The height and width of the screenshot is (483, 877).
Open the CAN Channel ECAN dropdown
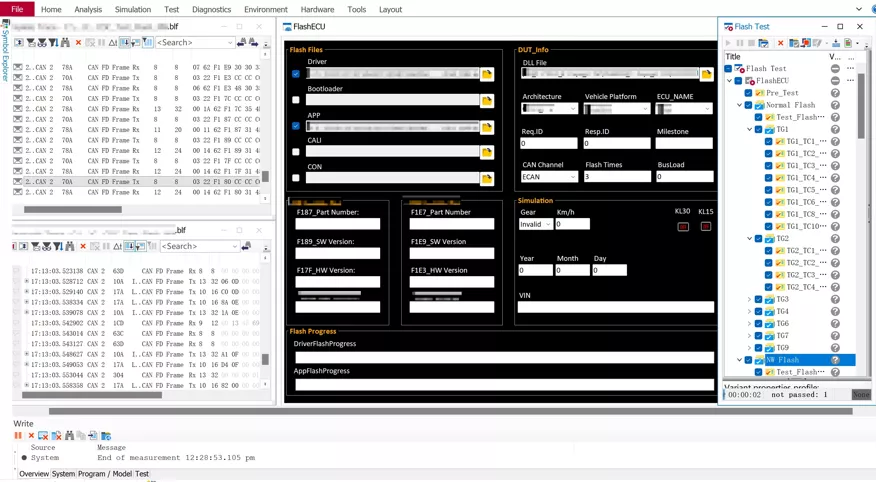pyautogui.click(x=549, y=177)
